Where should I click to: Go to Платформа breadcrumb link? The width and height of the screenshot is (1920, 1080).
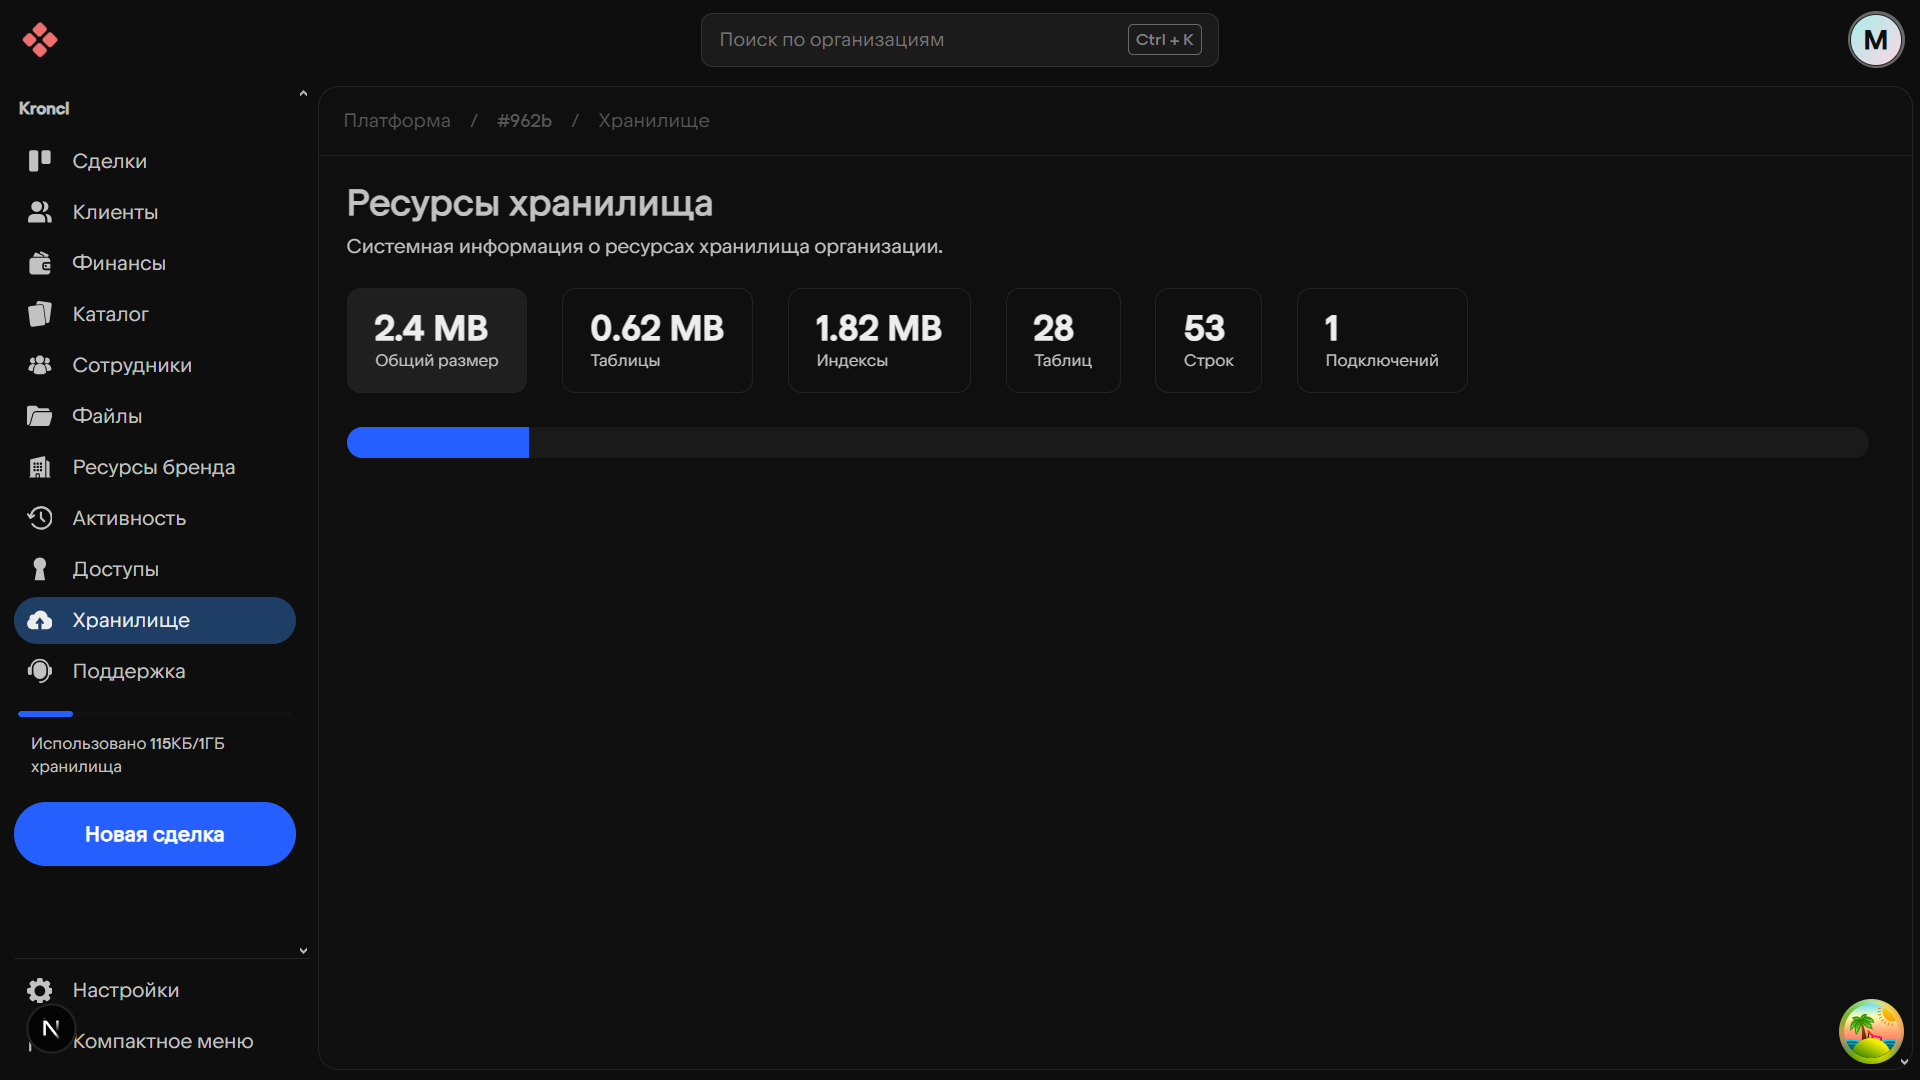(x=397, y=121)
